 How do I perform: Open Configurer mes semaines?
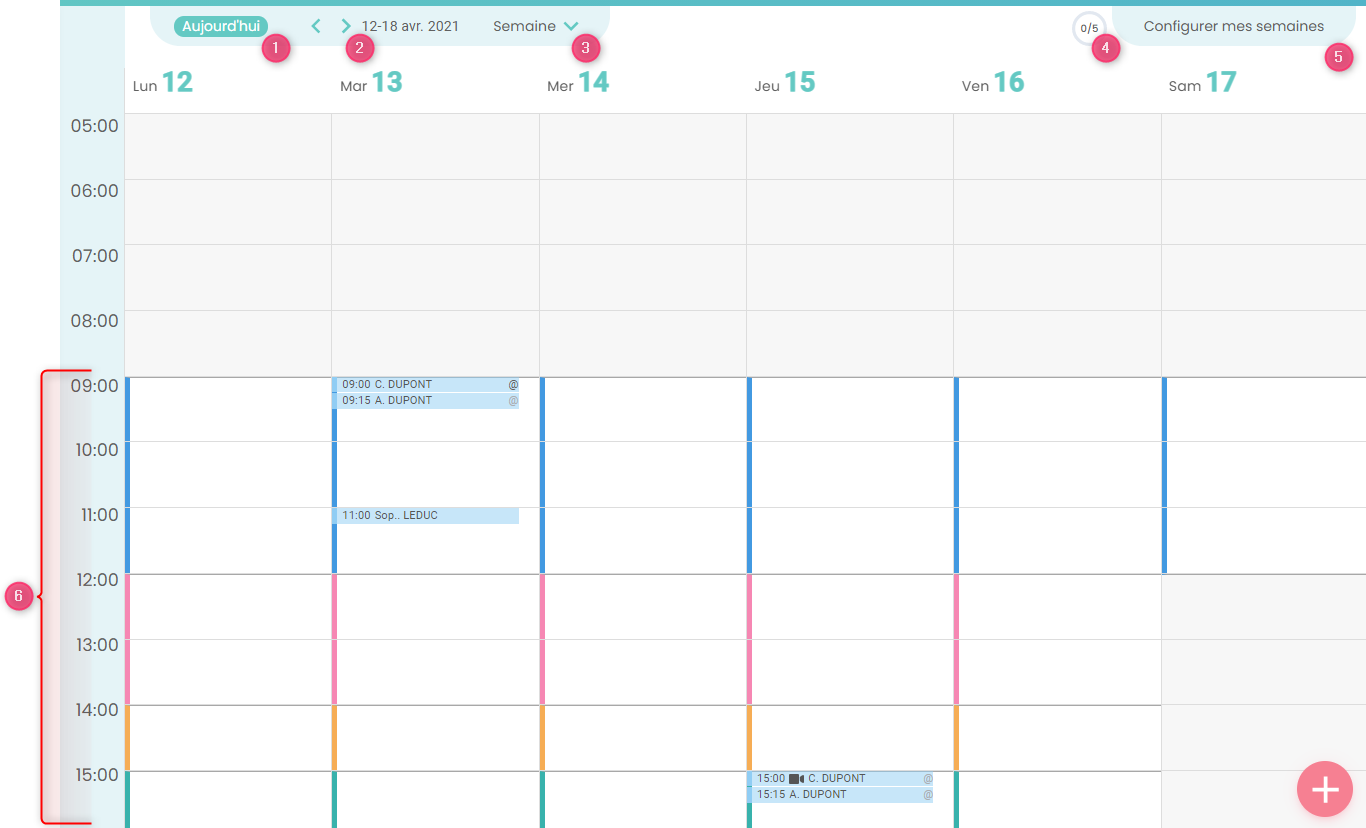[x=1233, y=26]
